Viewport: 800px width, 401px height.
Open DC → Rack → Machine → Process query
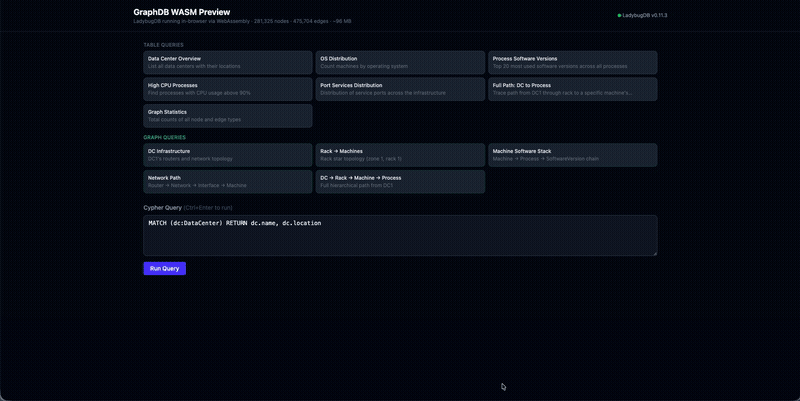(400, 182)
